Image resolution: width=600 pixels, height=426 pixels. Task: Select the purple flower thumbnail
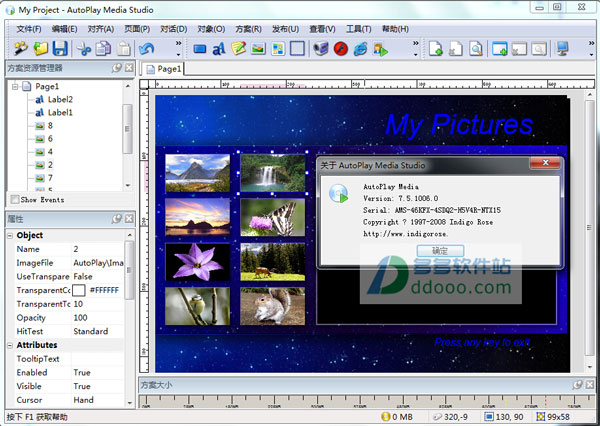tap(197, 262)
